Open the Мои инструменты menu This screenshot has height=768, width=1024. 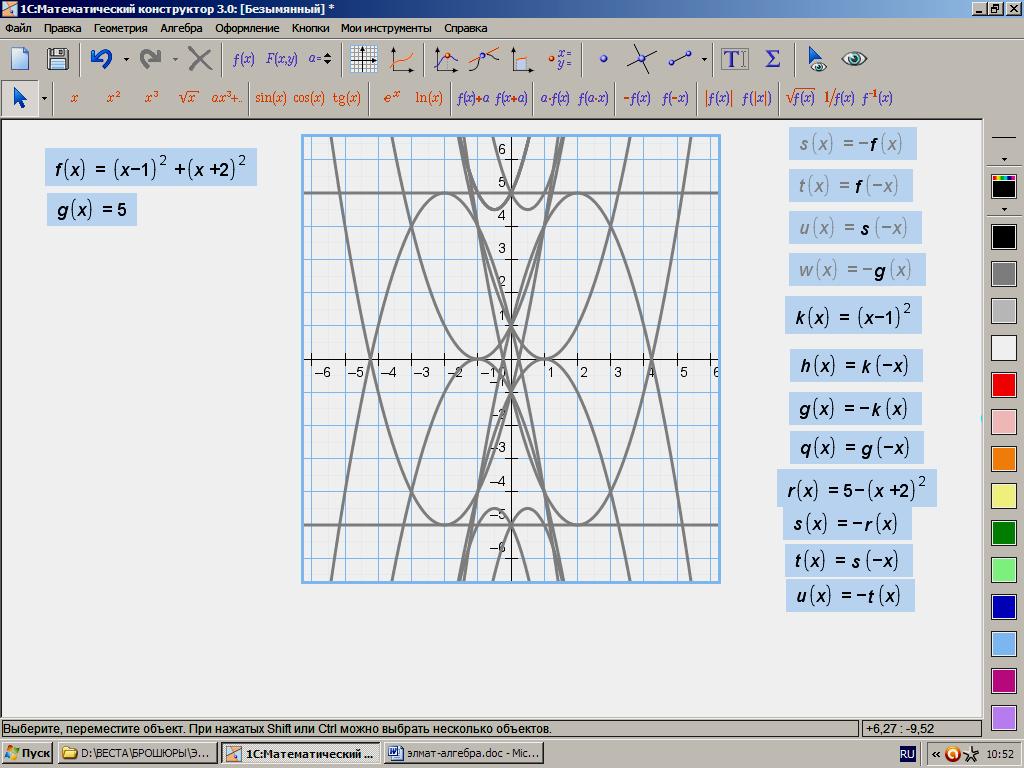386,28
